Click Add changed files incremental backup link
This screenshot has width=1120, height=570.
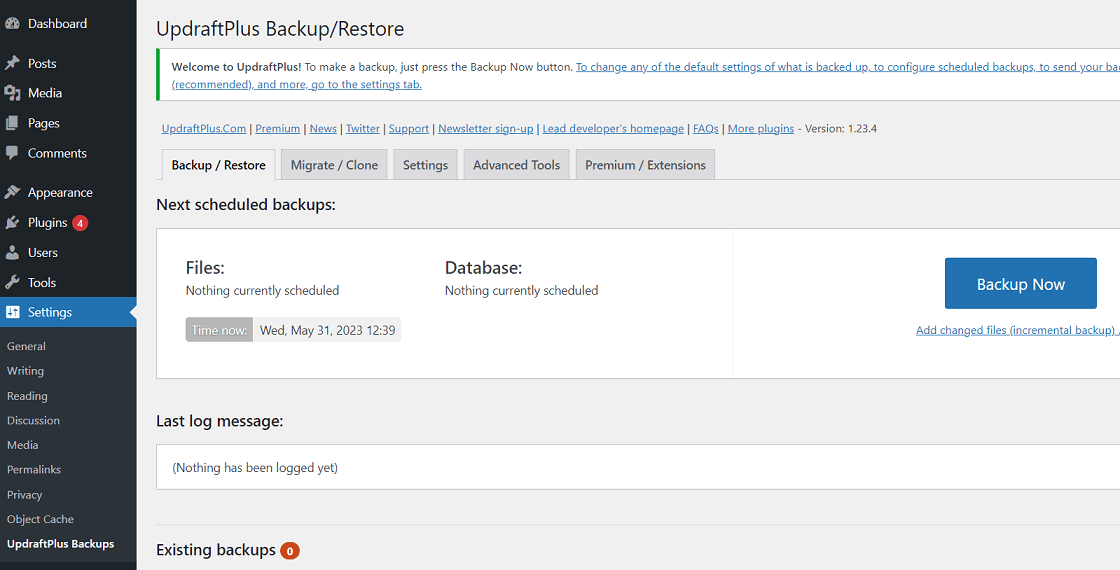pos(1017,331)
